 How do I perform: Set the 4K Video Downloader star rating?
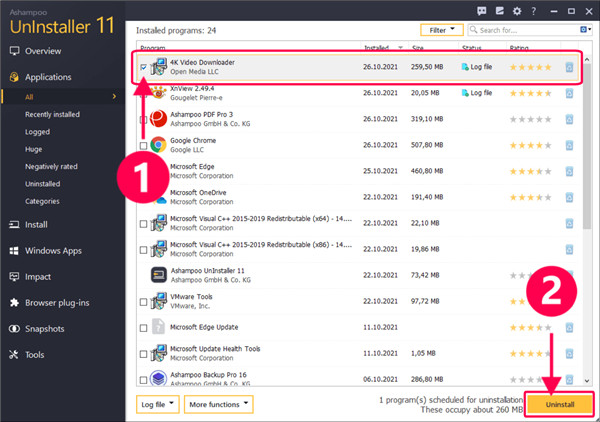pyautogui.click(x=531, y=67)
